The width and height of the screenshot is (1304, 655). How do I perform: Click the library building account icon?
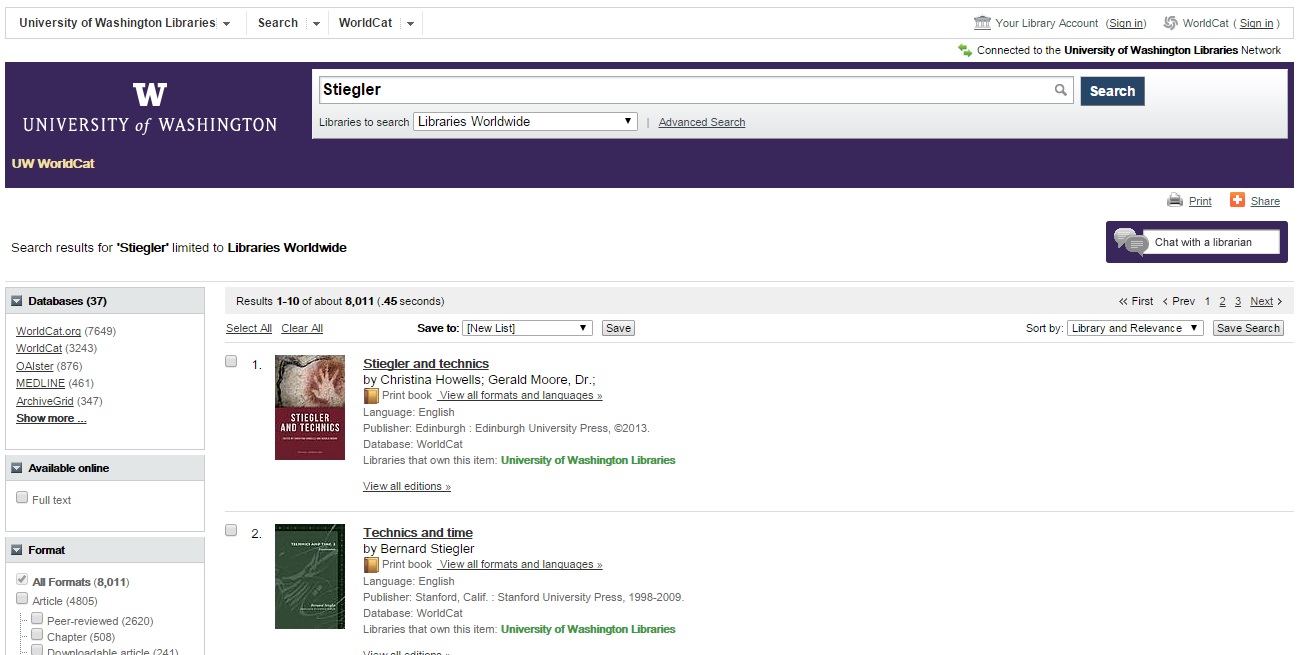coord(982,23)
